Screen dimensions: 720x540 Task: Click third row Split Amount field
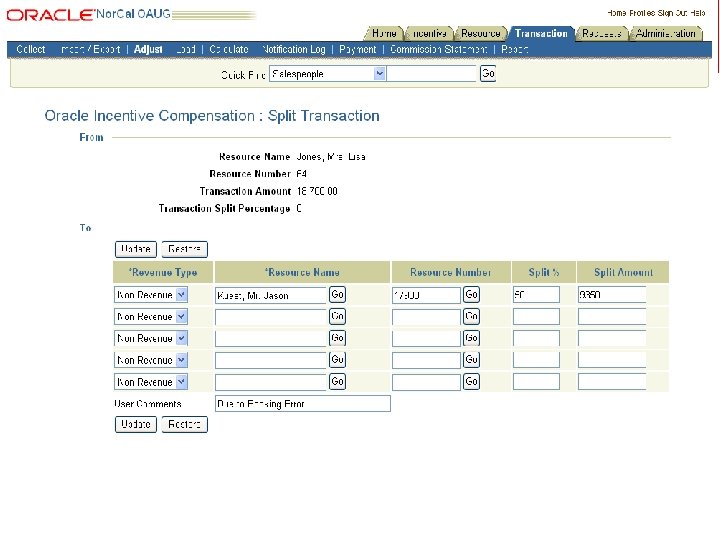(612, 338)
